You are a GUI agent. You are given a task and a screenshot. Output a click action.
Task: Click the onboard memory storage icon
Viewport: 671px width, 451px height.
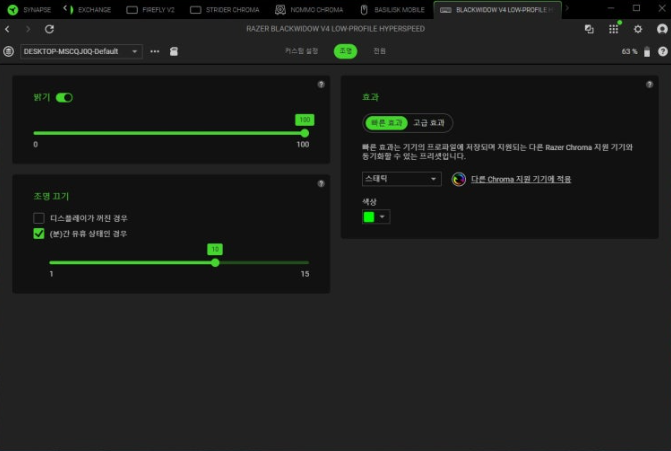point(173,51)
